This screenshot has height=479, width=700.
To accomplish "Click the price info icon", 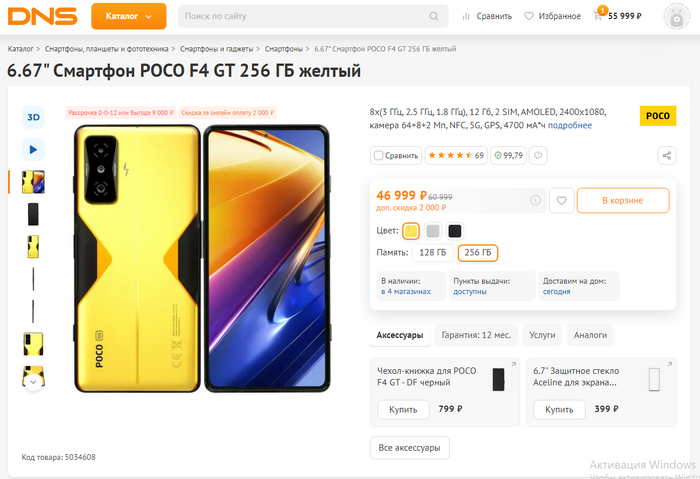I will click(535, 200).
